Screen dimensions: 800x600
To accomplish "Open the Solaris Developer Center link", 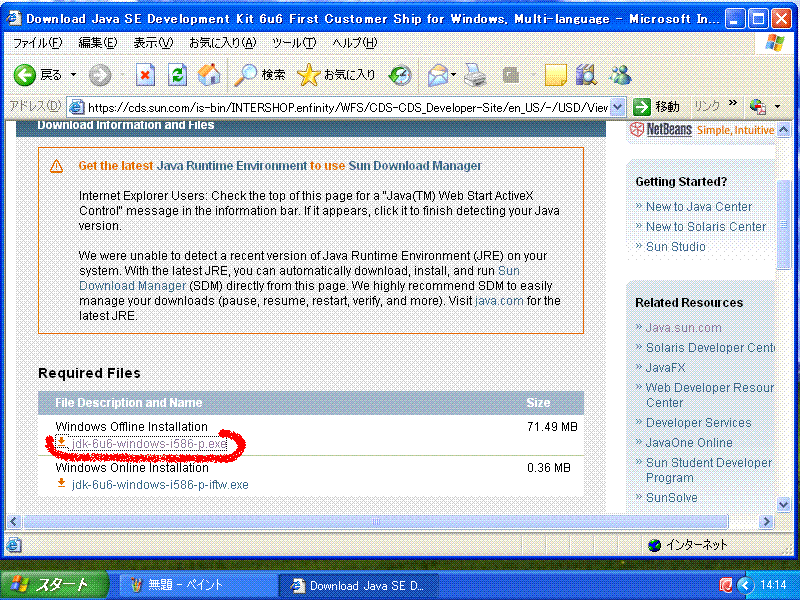I will tap(710, 347).
